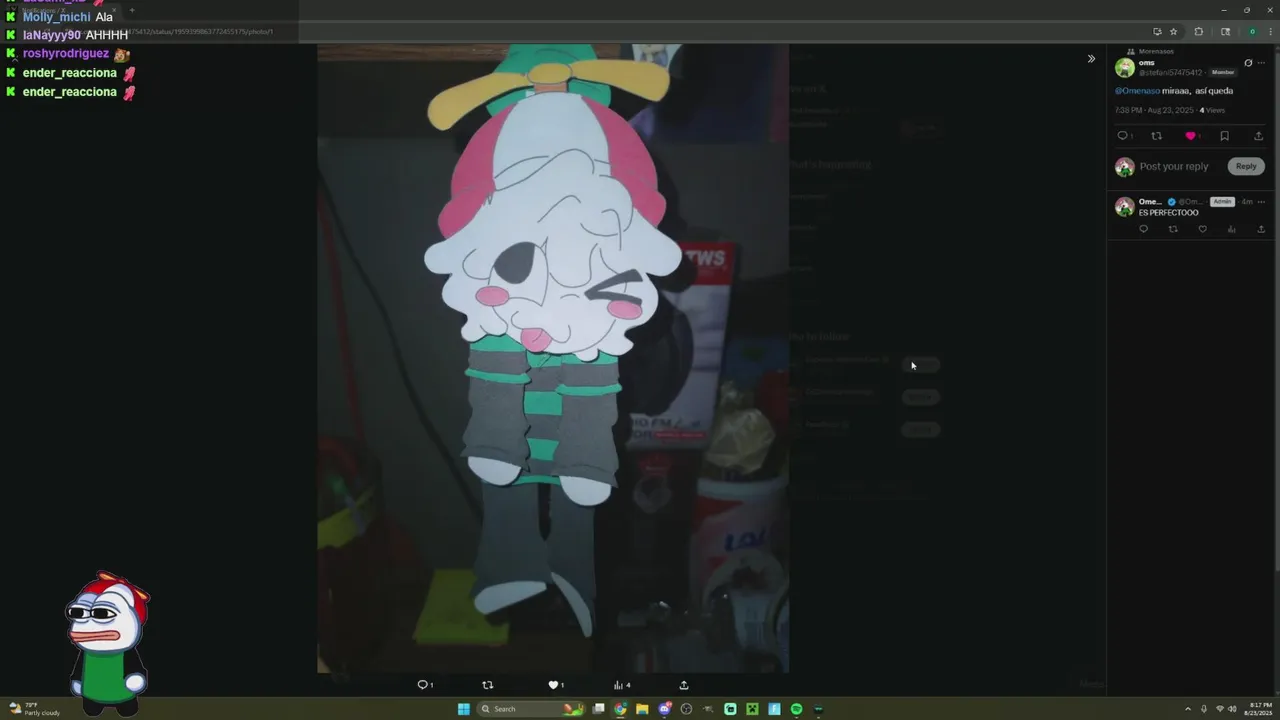Open the browser three-dot menu
The width and height of the screenshot is (1280, 720).
click(1270, 31)
